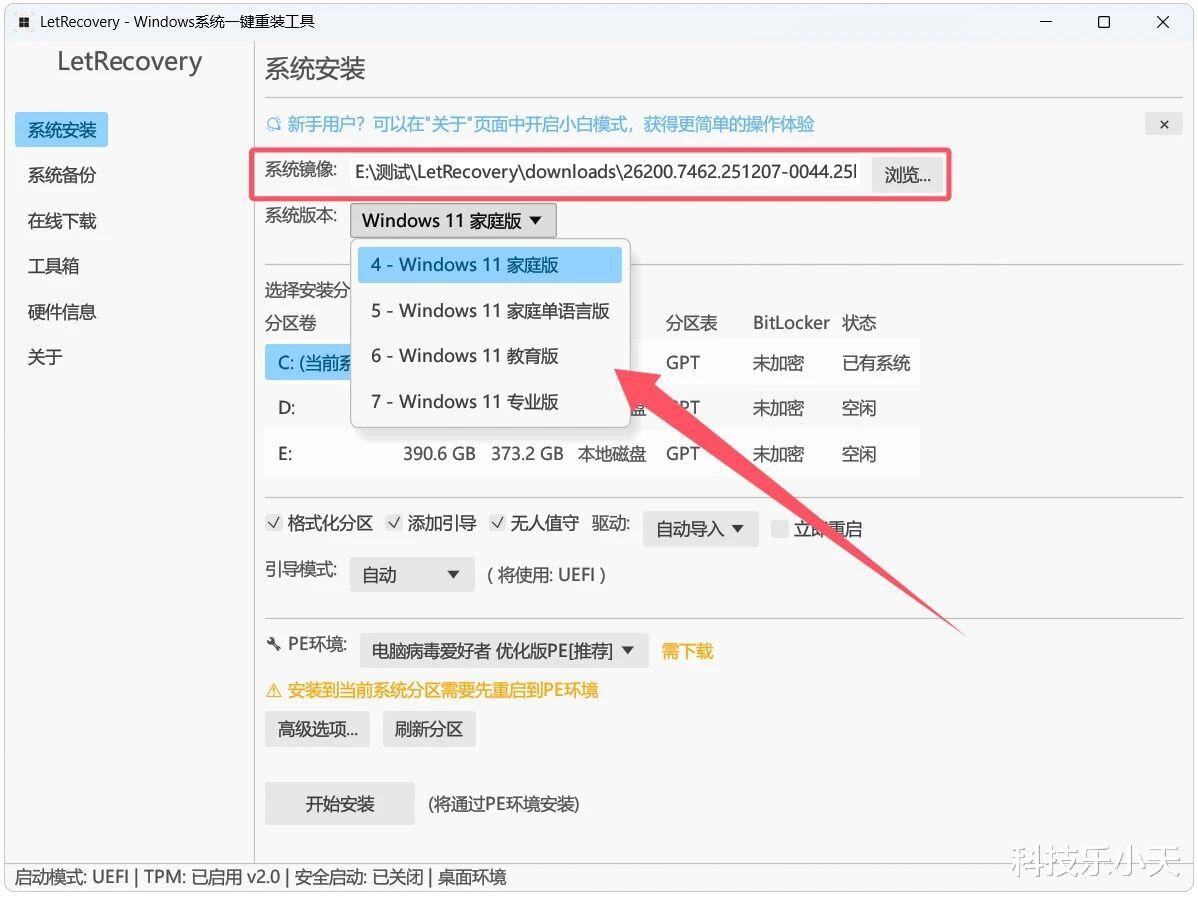Open the 在线下载 sidebar page
The width and height of the screenshot is (1198, 900).
click(62, 222)
